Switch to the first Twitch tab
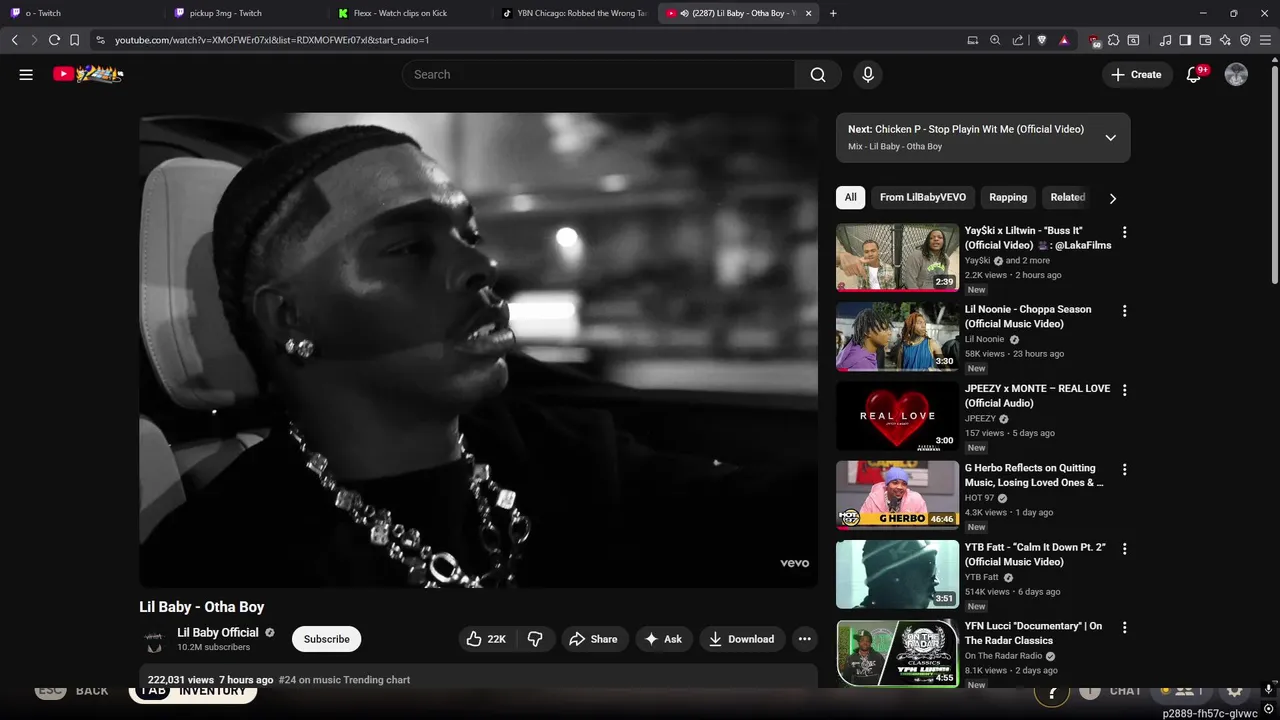The width and height of the screenshot is (1280, 720). pyautogui.click(x=80, y=13)
